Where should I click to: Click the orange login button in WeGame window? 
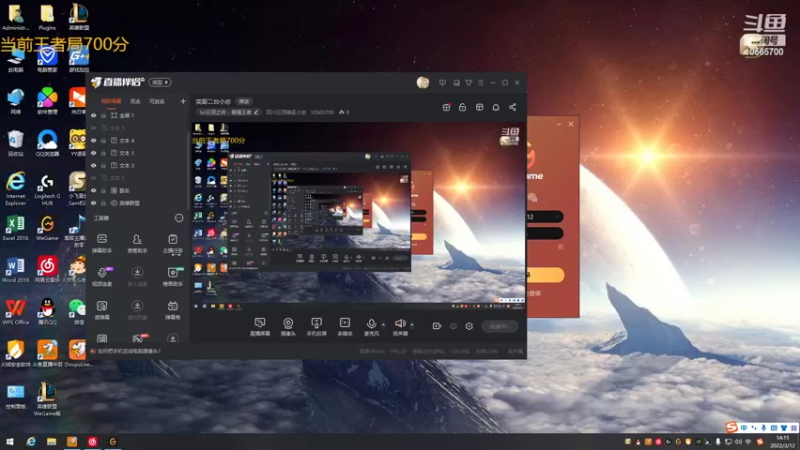pyautogui.click(x=545, y=275)
